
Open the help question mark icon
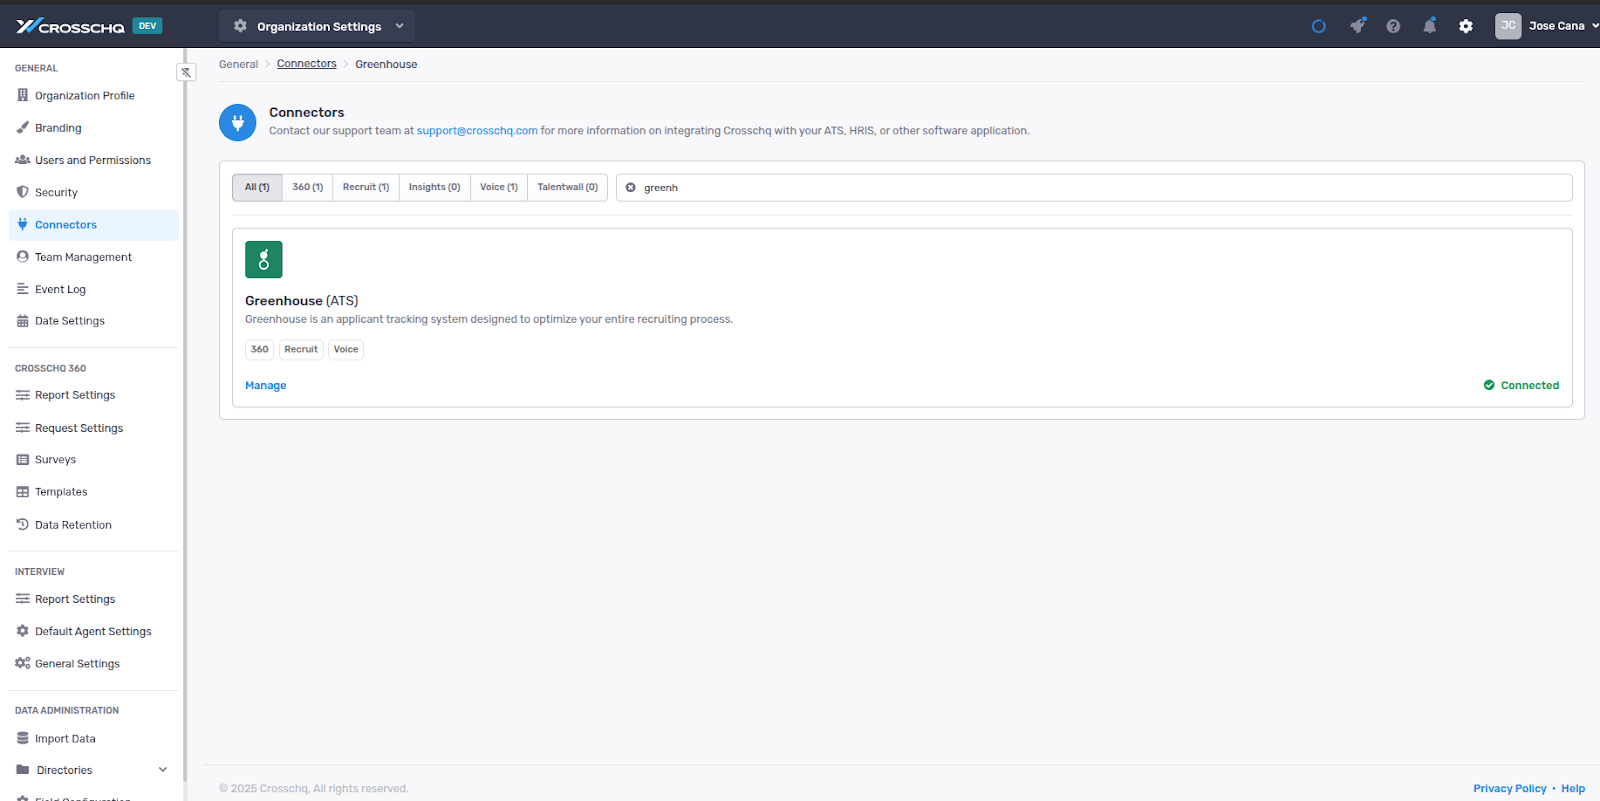coord(1393,26)
